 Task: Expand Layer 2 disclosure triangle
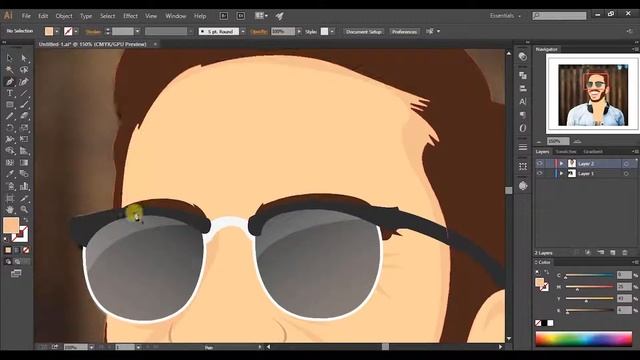pyautogui.click(x=562, y=163)
